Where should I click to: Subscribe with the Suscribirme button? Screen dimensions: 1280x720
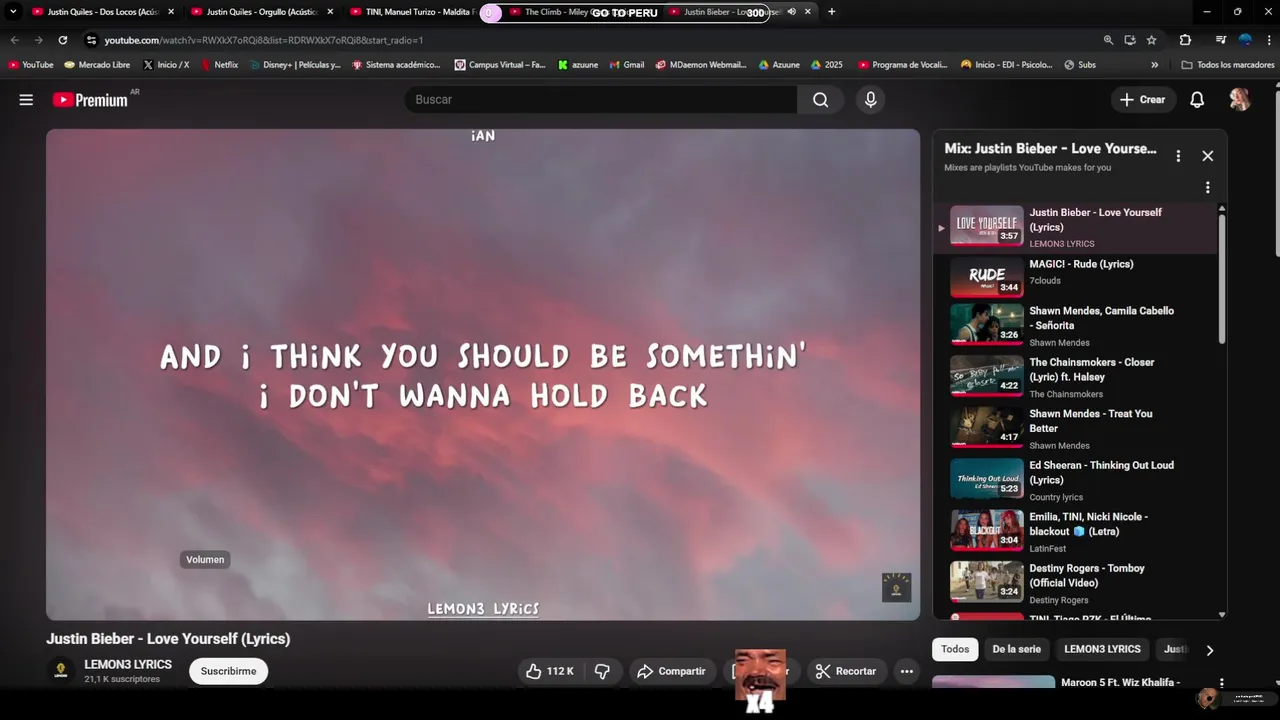click(228, 671)
